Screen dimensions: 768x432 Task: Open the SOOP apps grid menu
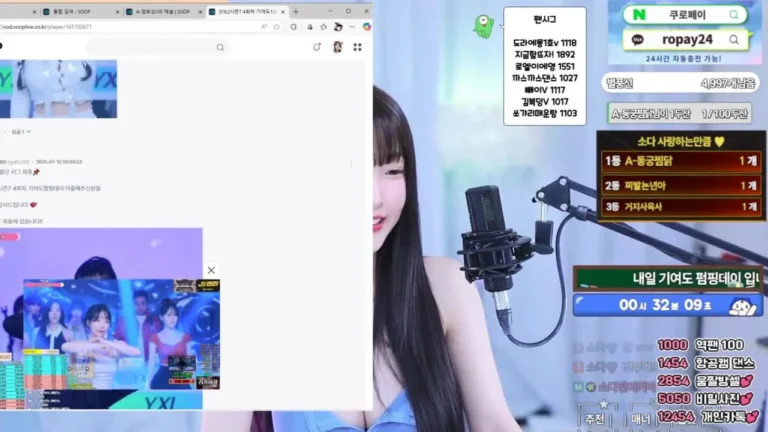point(358,47)
